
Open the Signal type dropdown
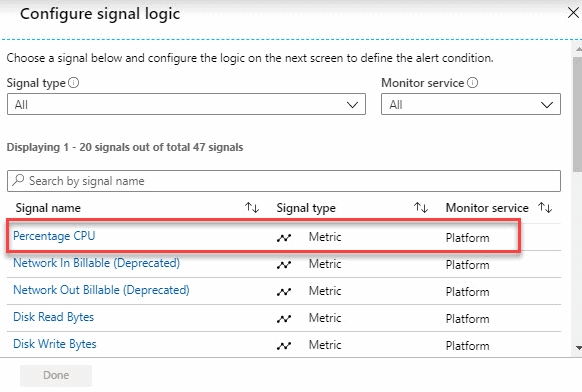[186, 104]
